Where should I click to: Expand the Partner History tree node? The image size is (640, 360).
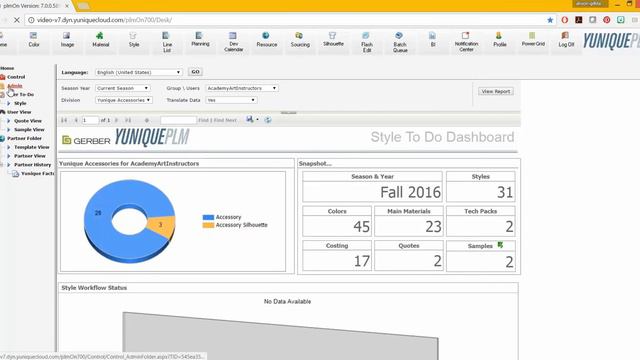click(x=9, y=164)
